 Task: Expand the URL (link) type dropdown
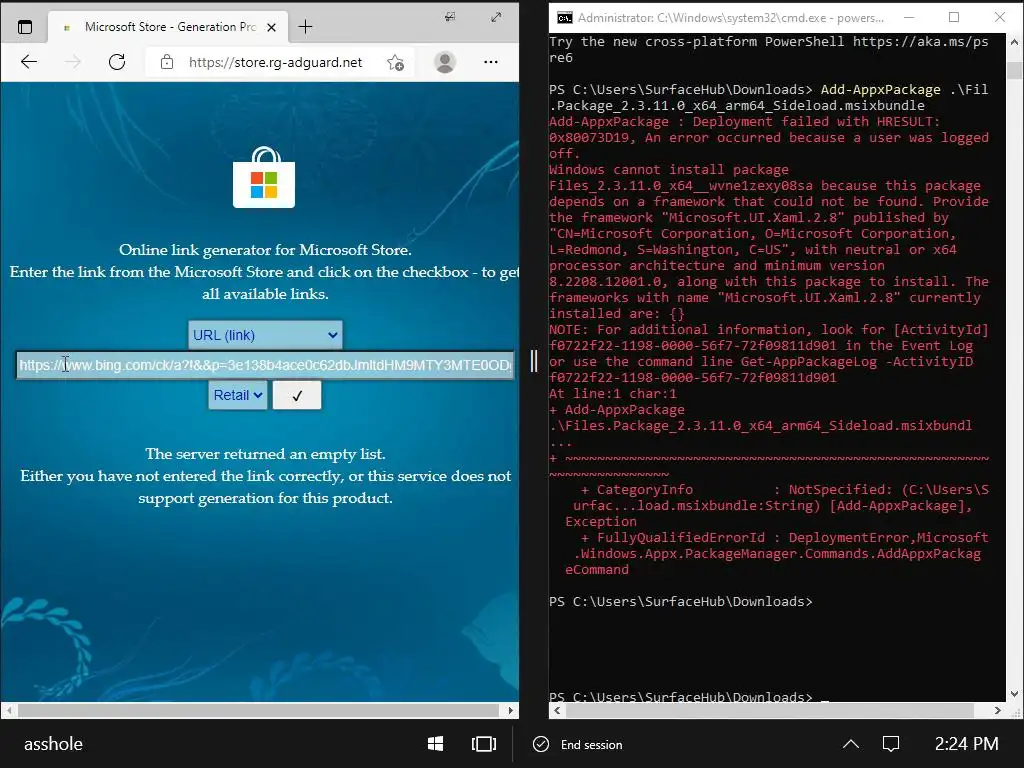point(265,335)
